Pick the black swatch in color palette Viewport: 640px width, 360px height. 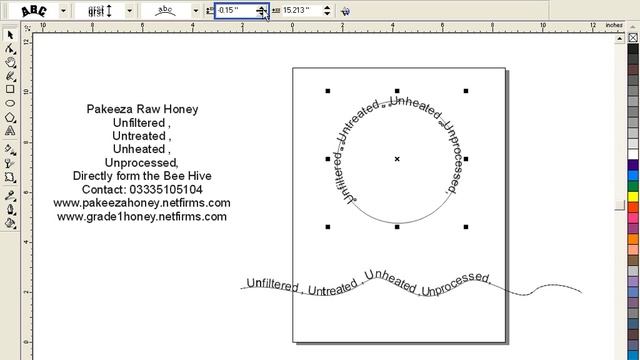(x=633, y=49)
